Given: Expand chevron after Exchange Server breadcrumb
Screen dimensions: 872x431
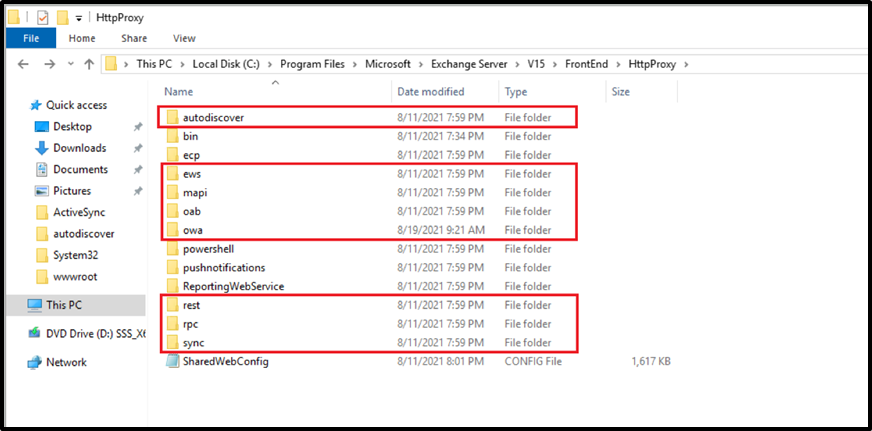Looking at the screenshot, I should (518, 64).
